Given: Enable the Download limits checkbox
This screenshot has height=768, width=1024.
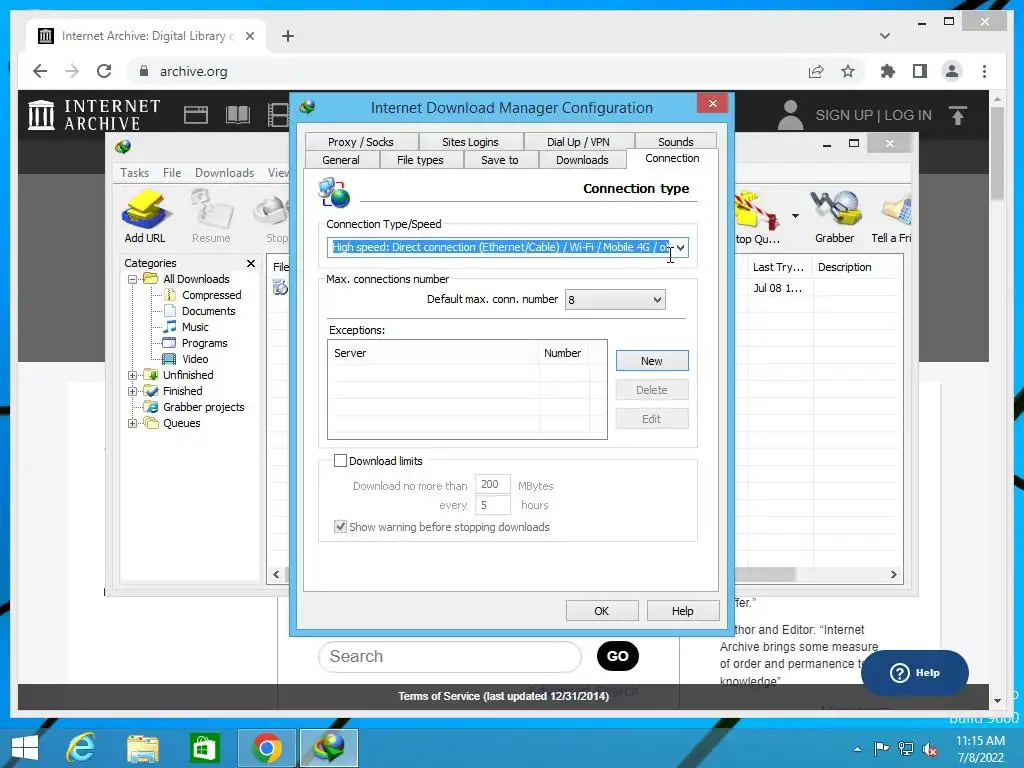Looking at the screenshot, I should point(340,460).
